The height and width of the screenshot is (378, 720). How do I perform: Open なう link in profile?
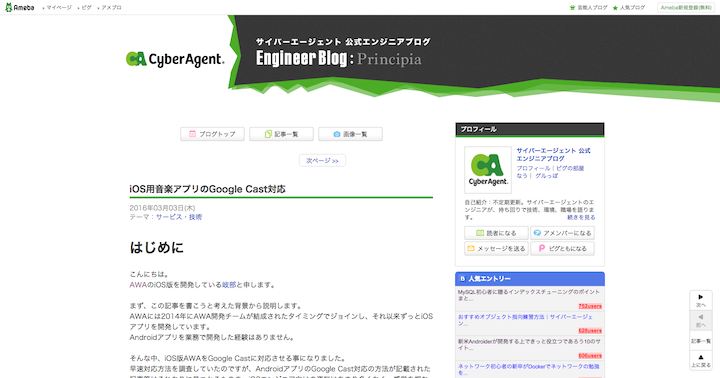pyautogui.click(x=522, y=176)
